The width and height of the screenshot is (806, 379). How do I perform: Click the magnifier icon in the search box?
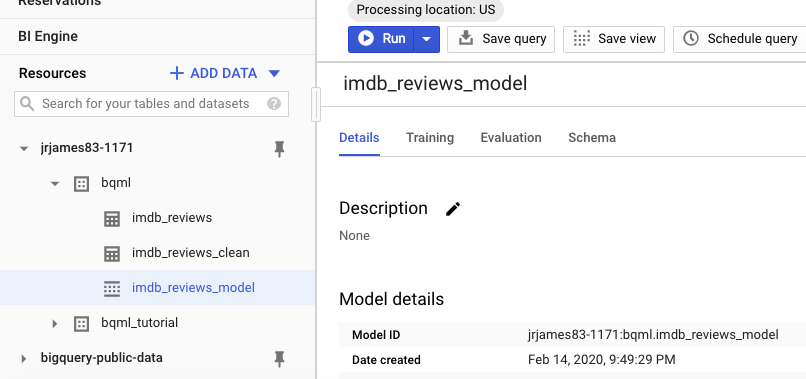point(27,104)
